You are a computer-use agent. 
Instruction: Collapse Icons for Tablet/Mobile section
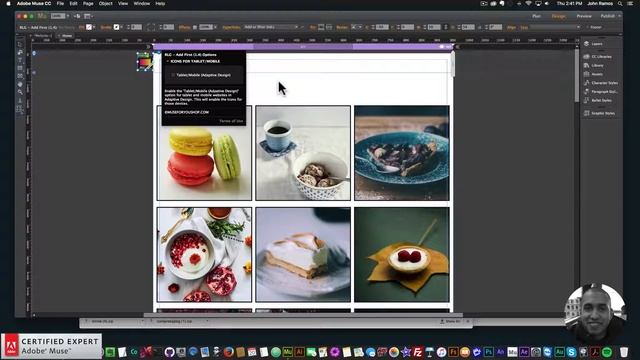click(167, 61)
